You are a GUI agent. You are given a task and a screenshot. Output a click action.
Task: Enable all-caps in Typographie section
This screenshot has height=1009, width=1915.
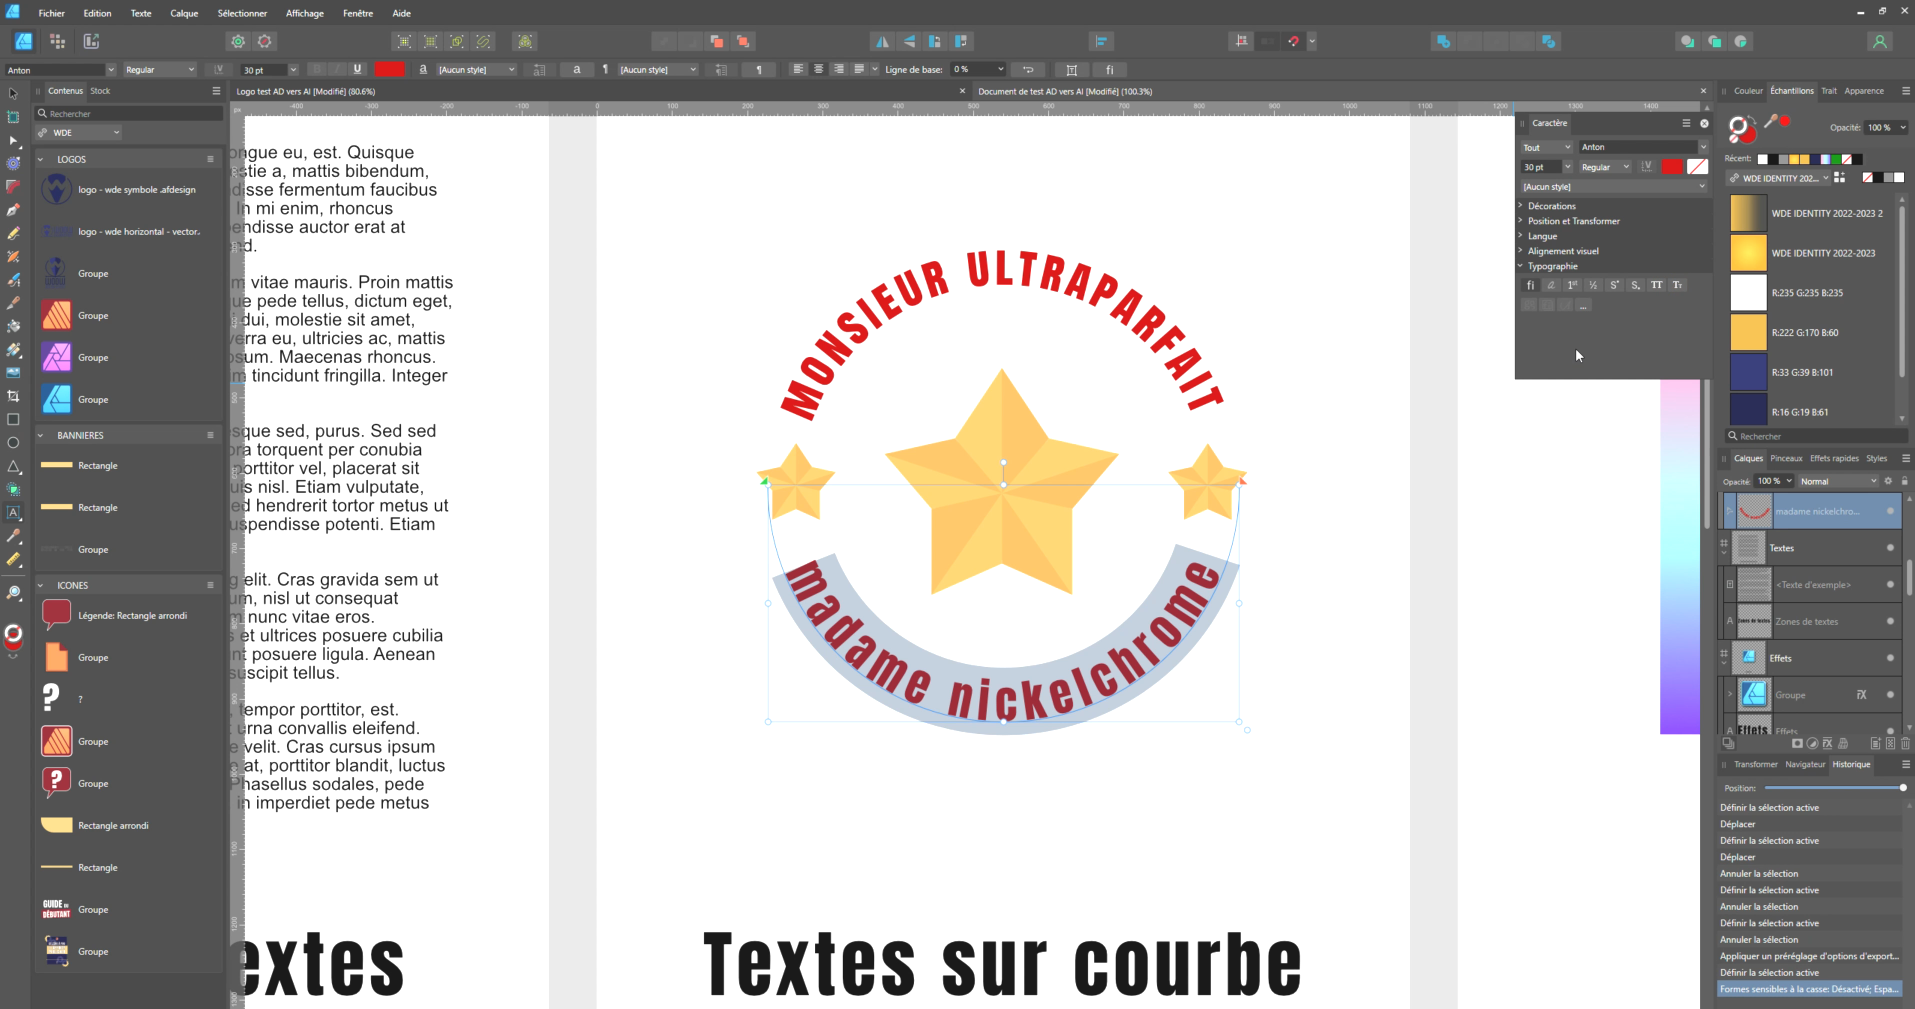(1656, 285)
